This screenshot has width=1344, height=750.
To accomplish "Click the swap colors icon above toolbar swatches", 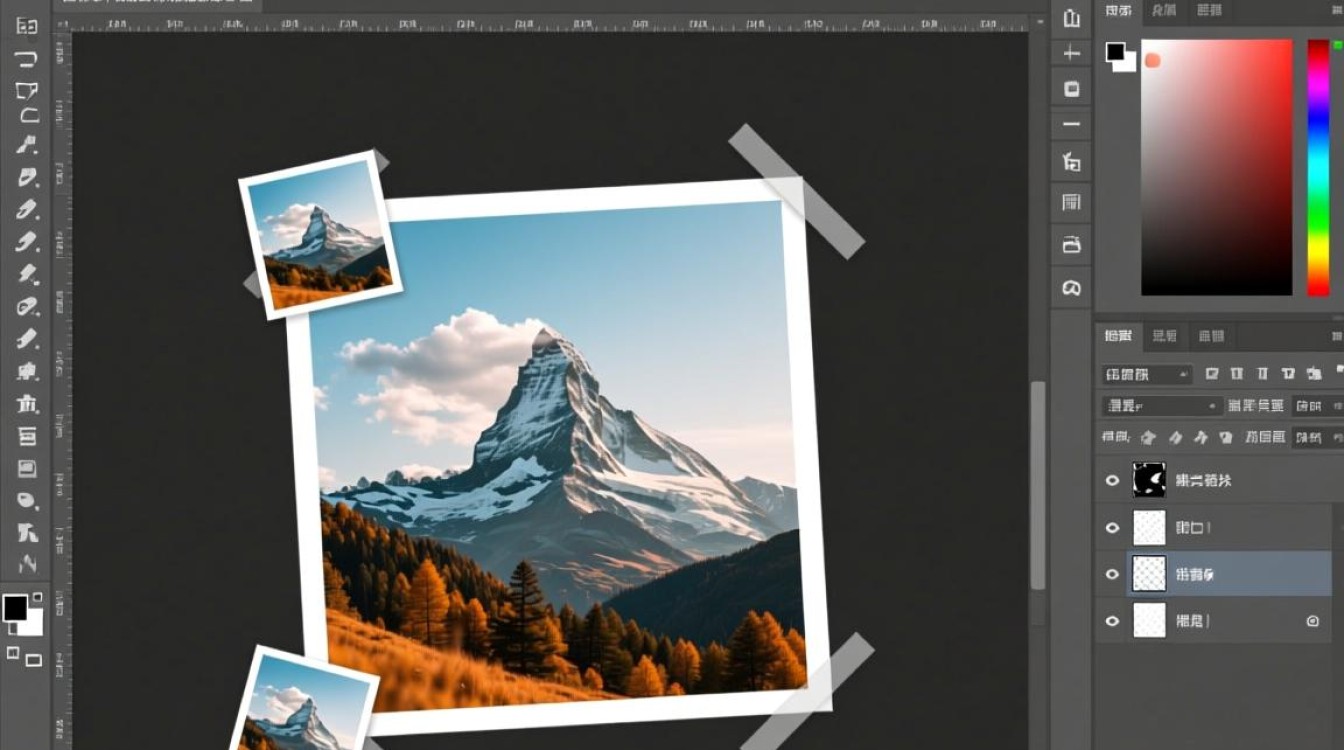I will 38,597.
